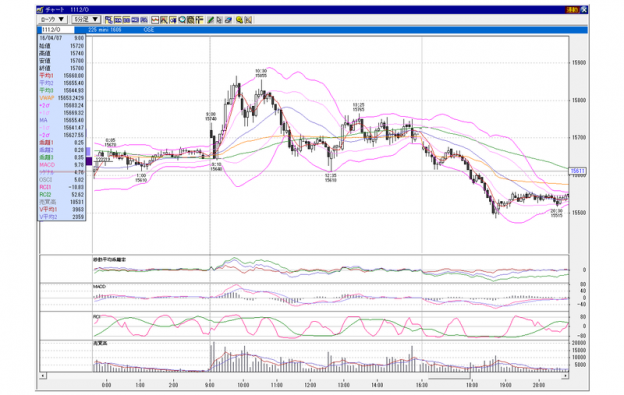Click the yellow magnifier icon
Image resolution: width=624 pixels, height=395 pixels.
click(239, 19)
